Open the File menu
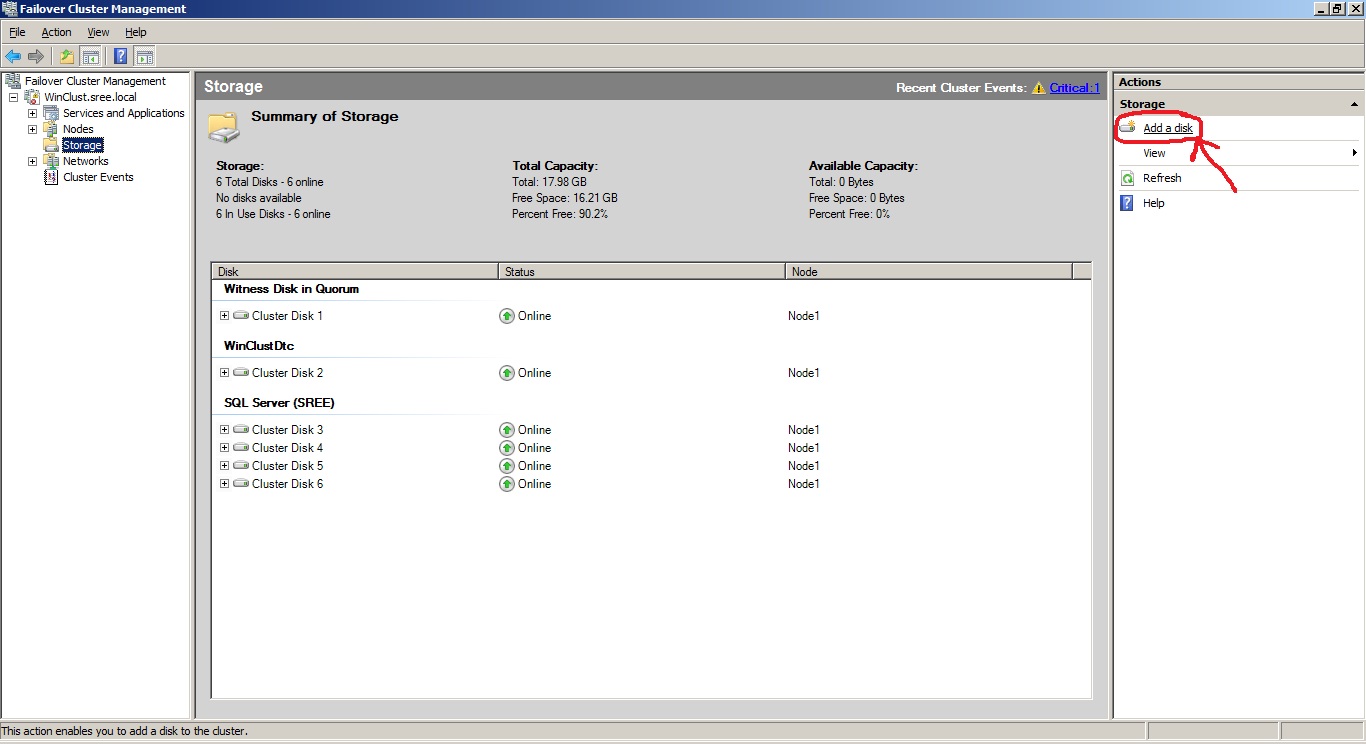This screenshot has width=1366, height=744. click(17, 32)
